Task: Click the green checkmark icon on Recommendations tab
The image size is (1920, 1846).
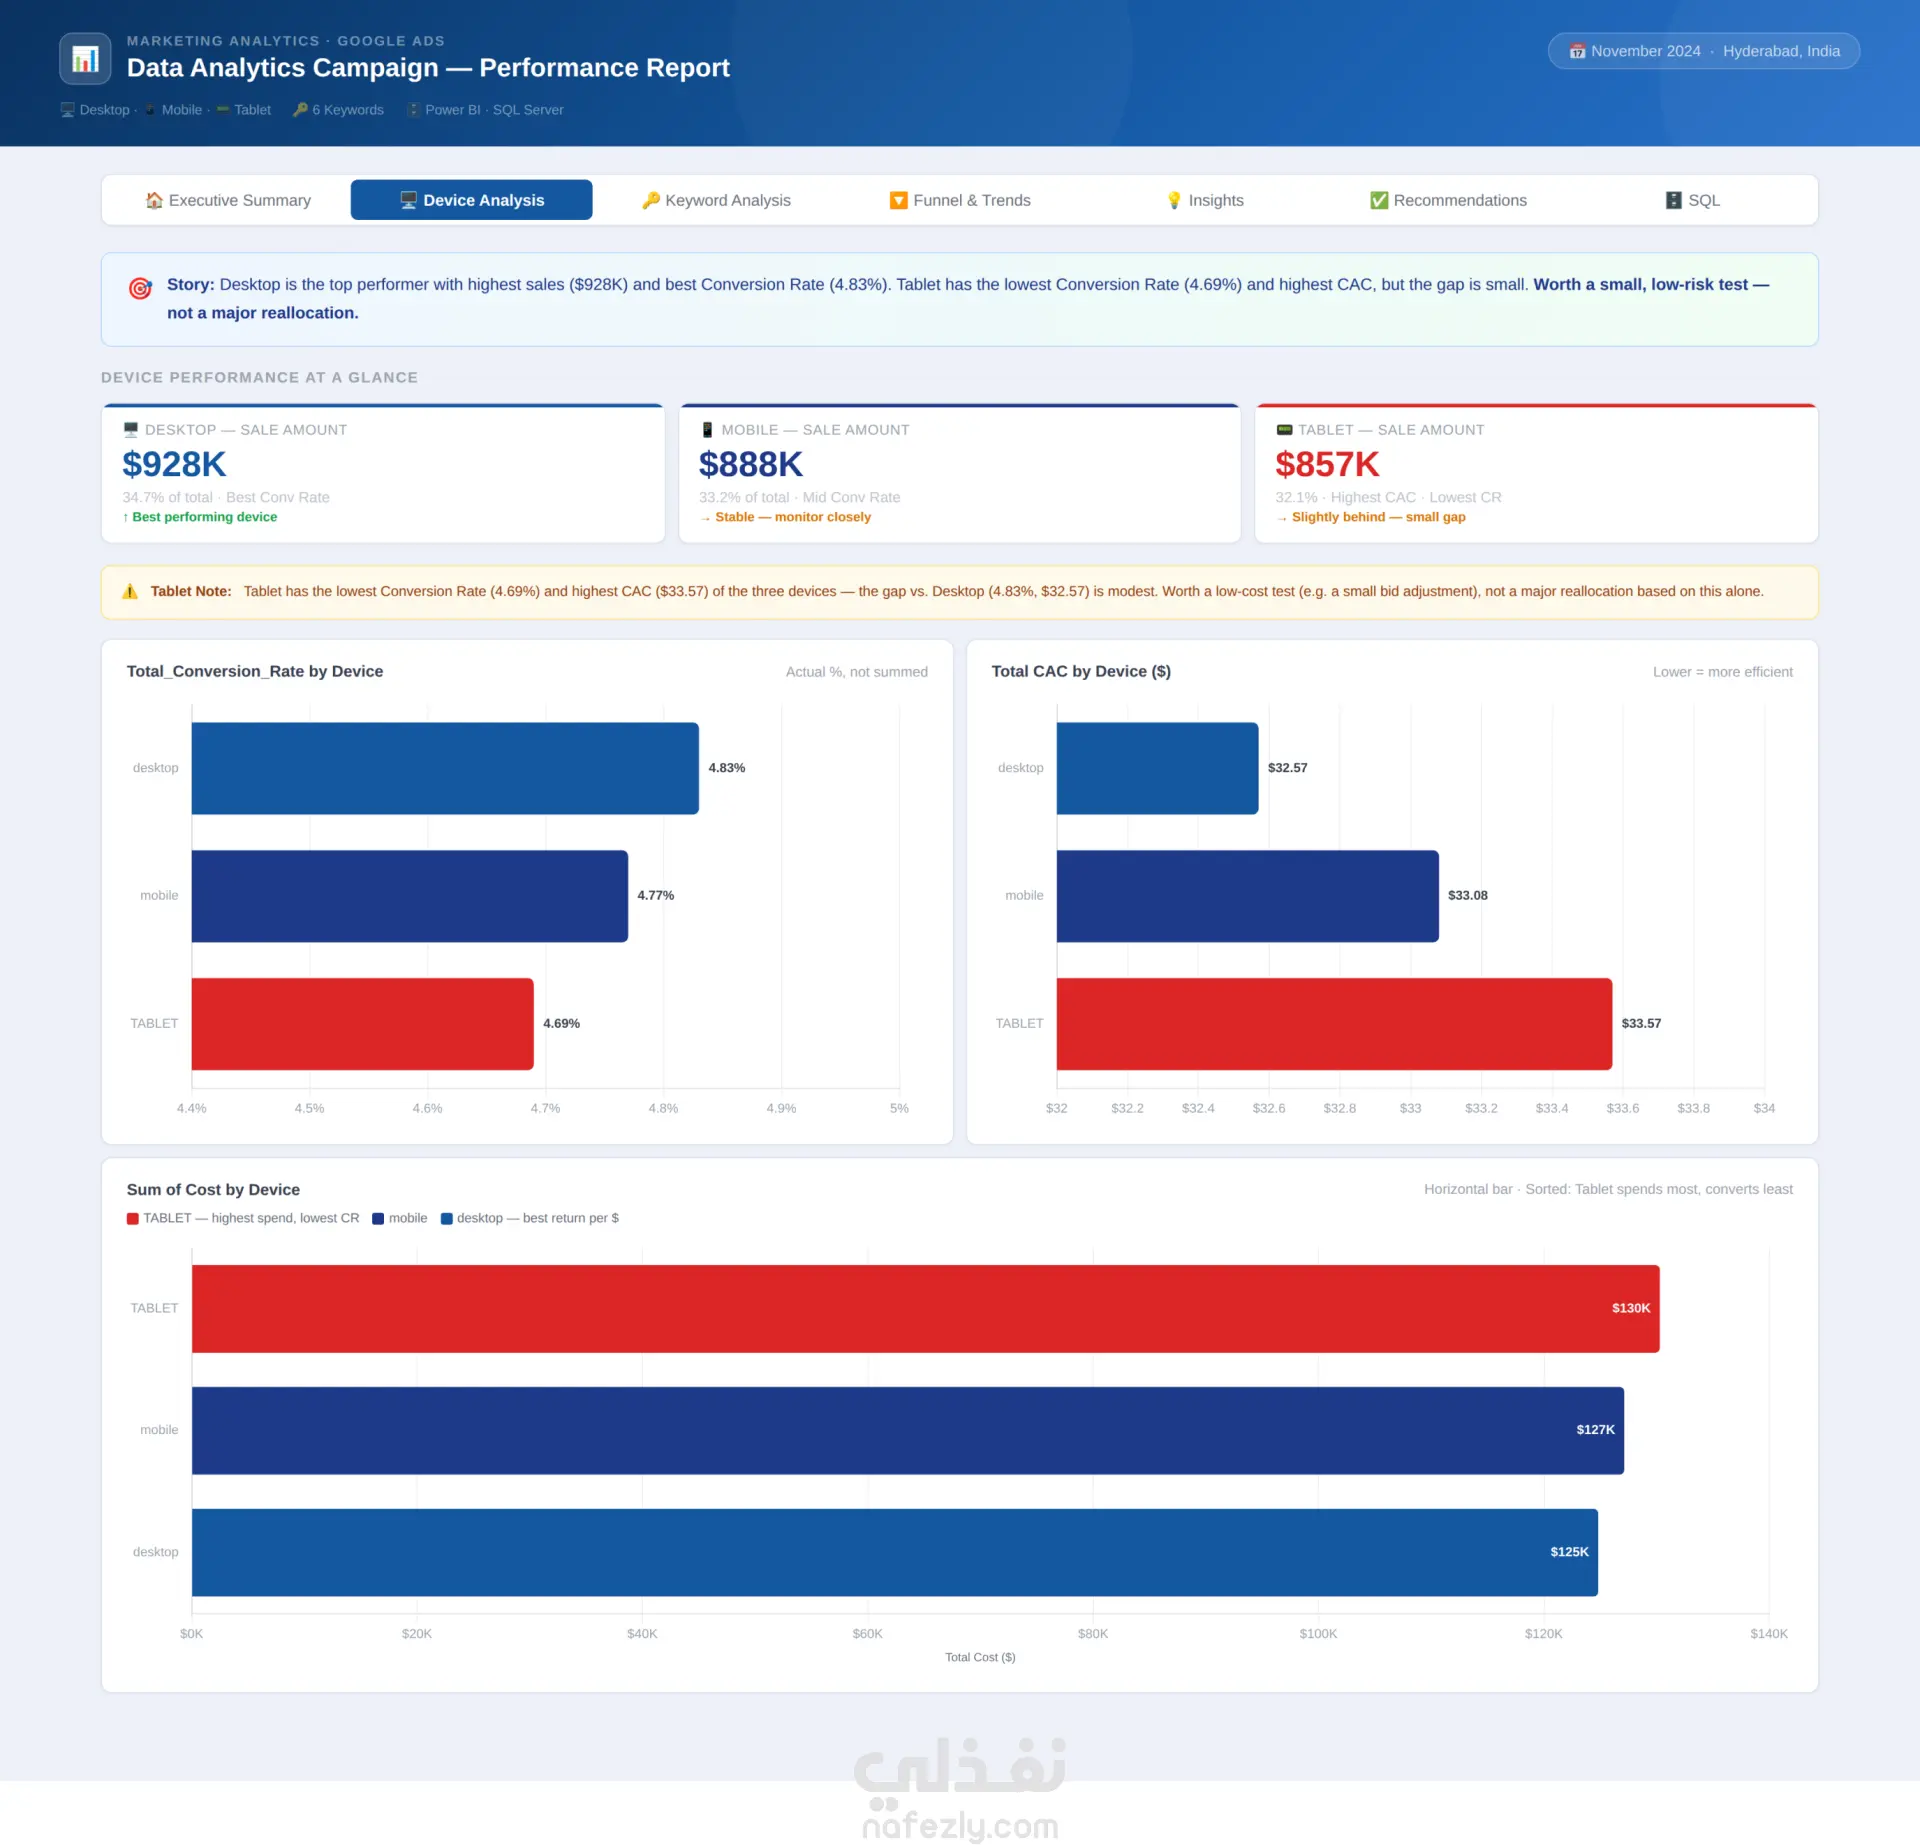Action: (1379, 200)
